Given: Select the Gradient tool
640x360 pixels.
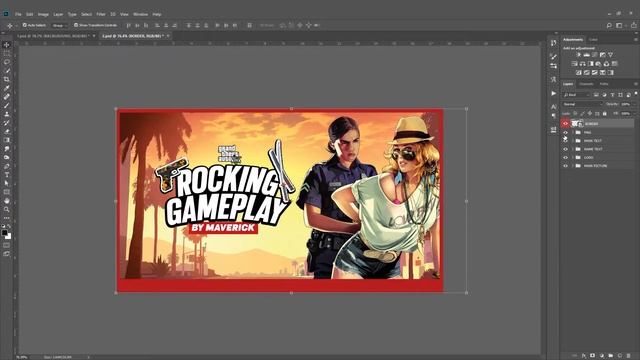Looking at the screenshot, I should (7, 140).
